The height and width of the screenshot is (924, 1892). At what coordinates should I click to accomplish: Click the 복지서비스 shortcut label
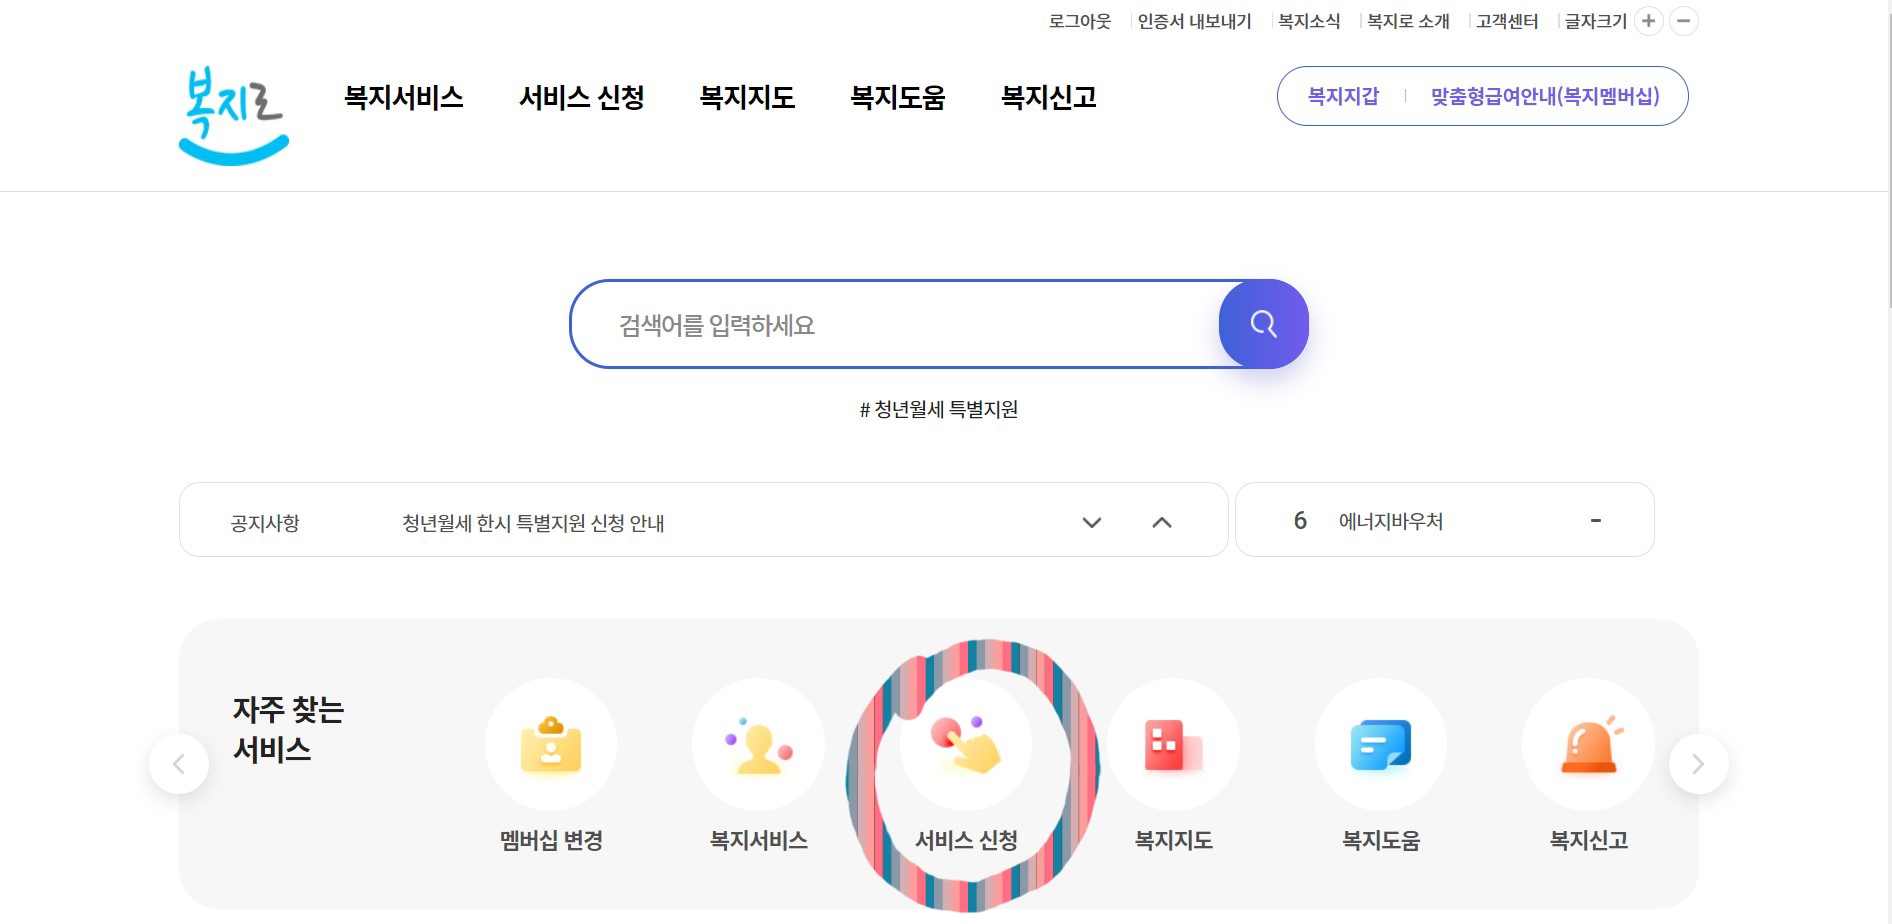click(759, 840)
